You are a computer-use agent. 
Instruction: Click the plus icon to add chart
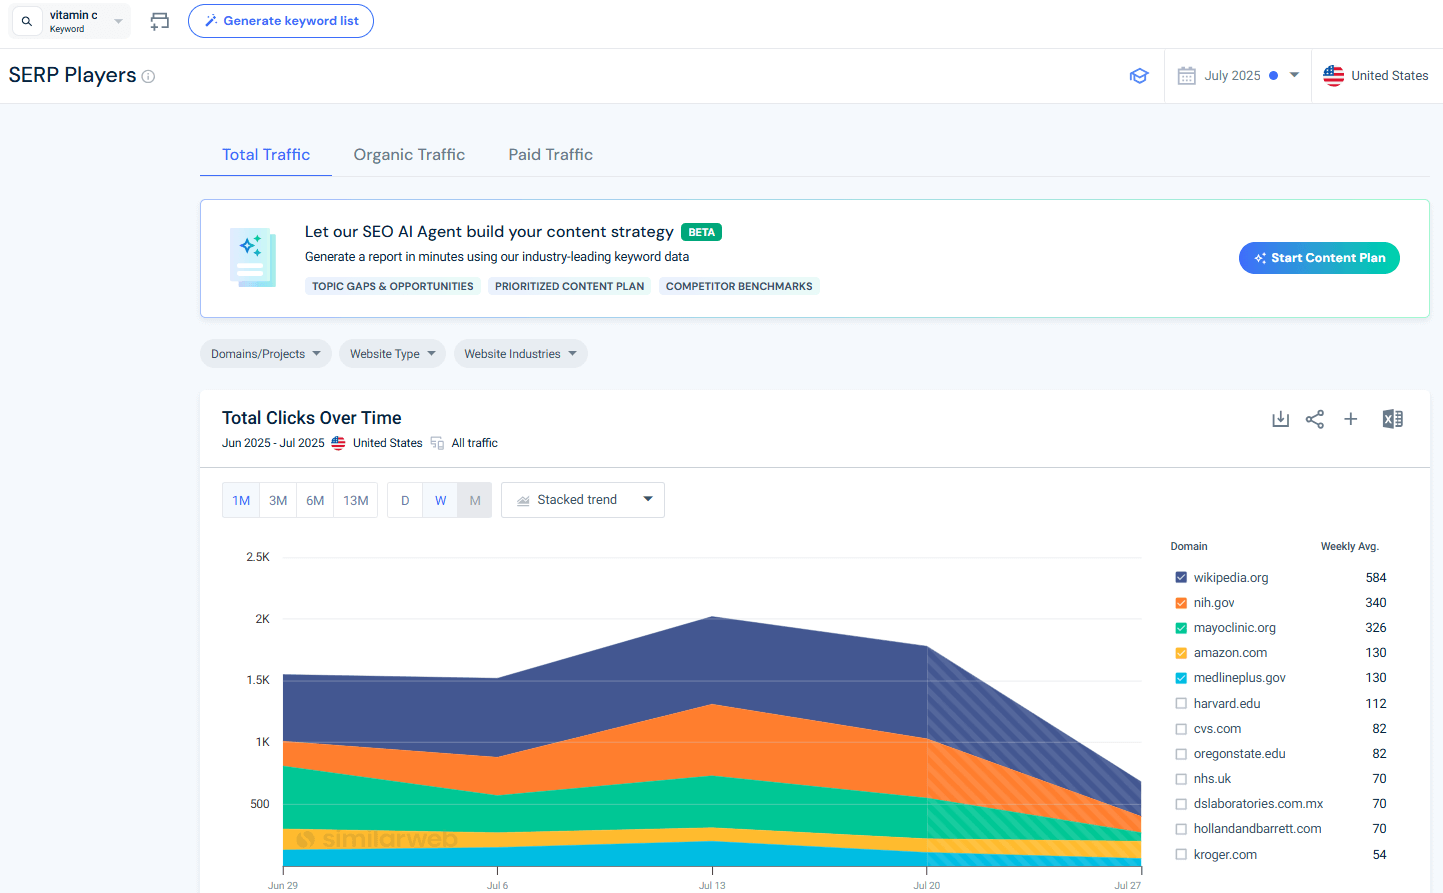(1350, 419)
